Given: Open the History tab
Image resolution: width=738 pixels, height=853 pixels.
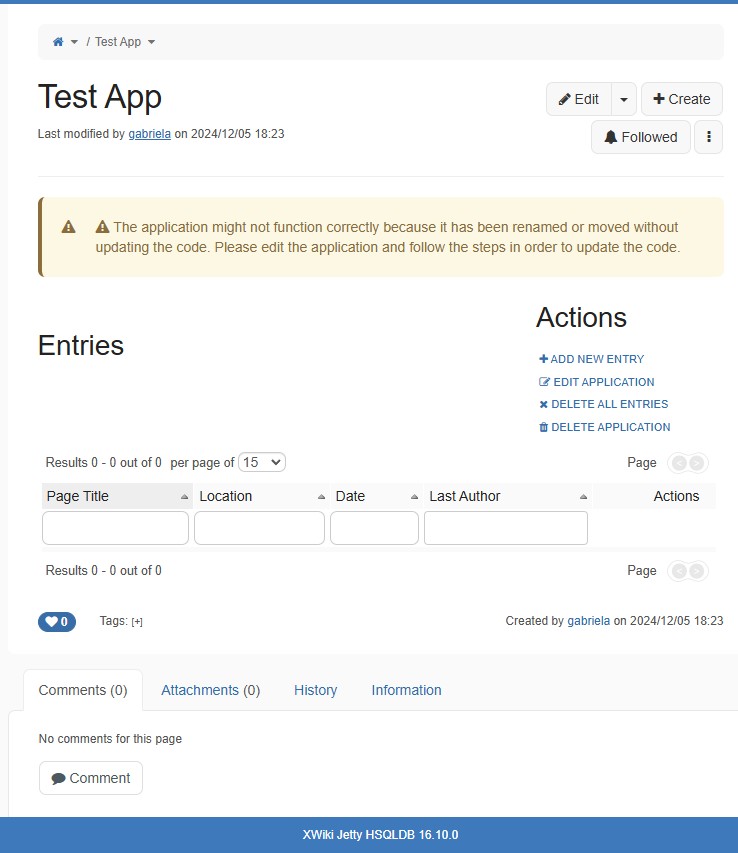Looking at the screenshot, I should [315, 690].
